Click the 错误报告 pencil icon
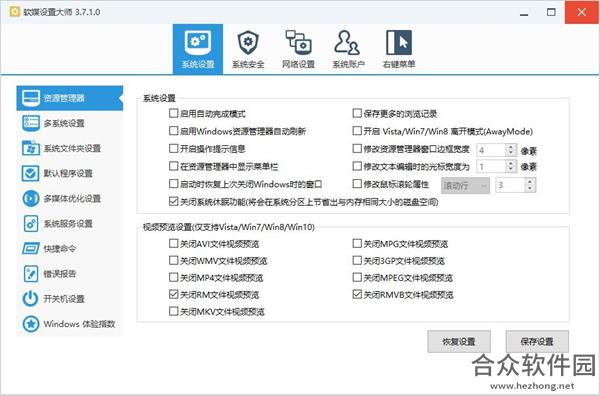 click(x=31, y=274)
